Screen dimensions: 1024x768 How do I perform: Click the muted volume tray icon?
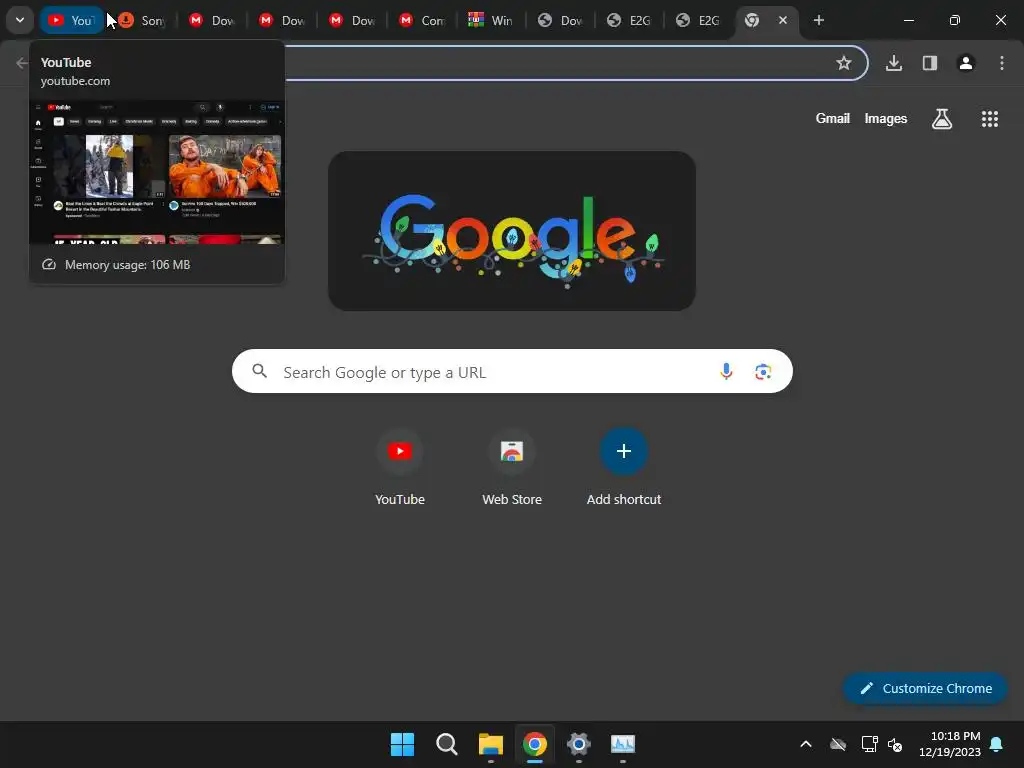895,744
